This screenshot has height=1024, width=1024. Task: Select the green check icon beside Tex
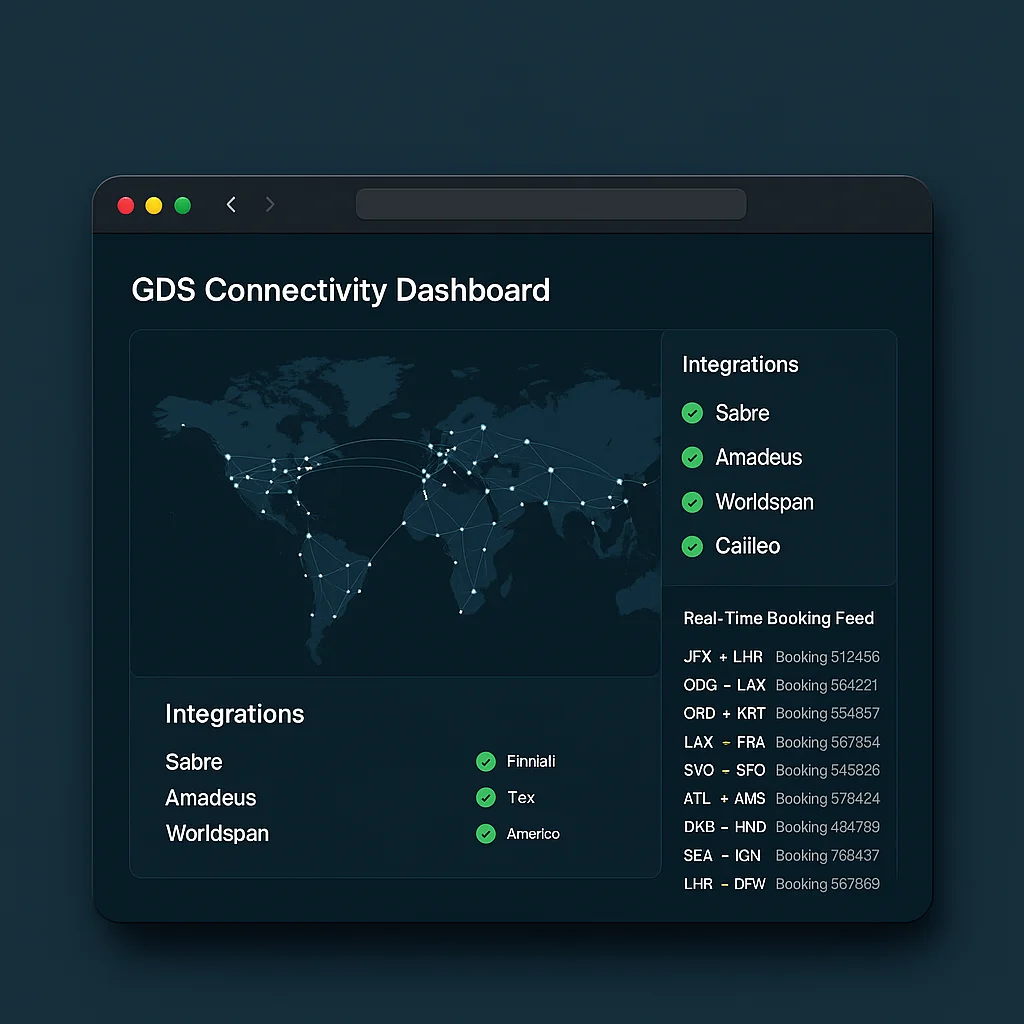point(486,797)
